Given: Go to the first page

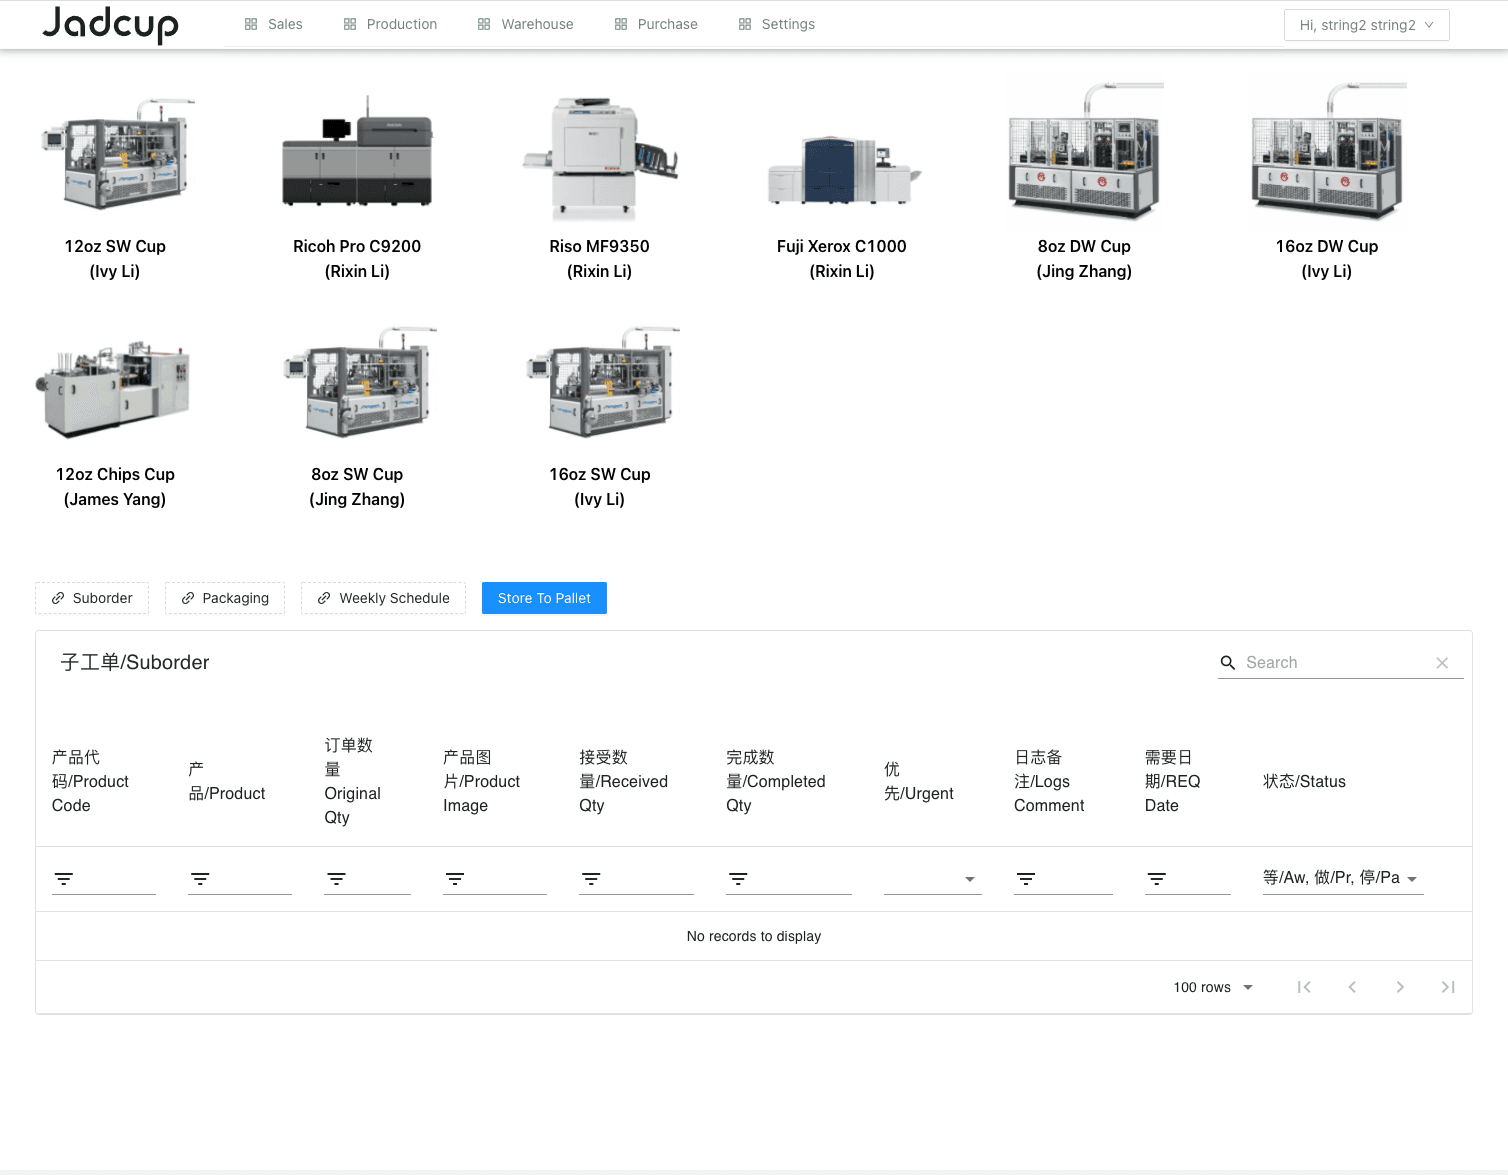Looking at the screenshot, I should (1304, 987).
